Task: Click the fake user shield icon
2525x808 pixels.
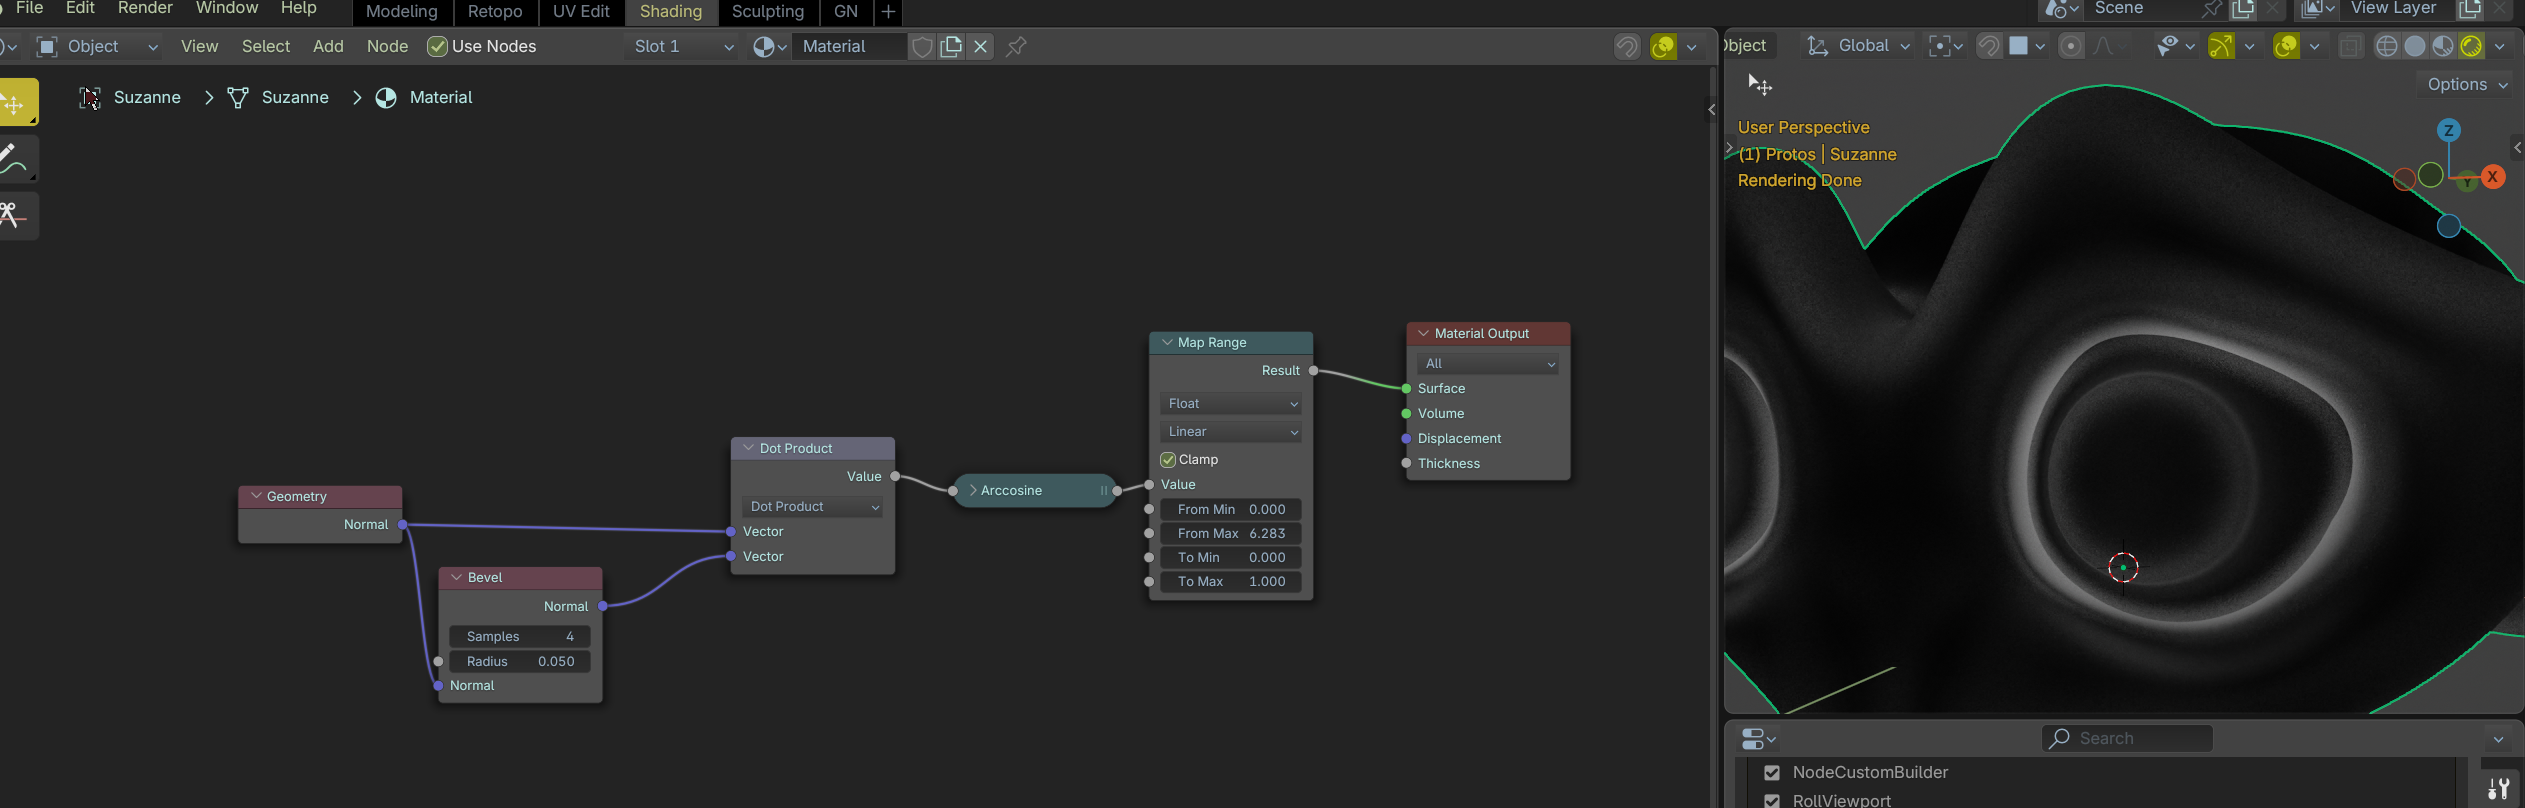Action: [x=922, y=47]
